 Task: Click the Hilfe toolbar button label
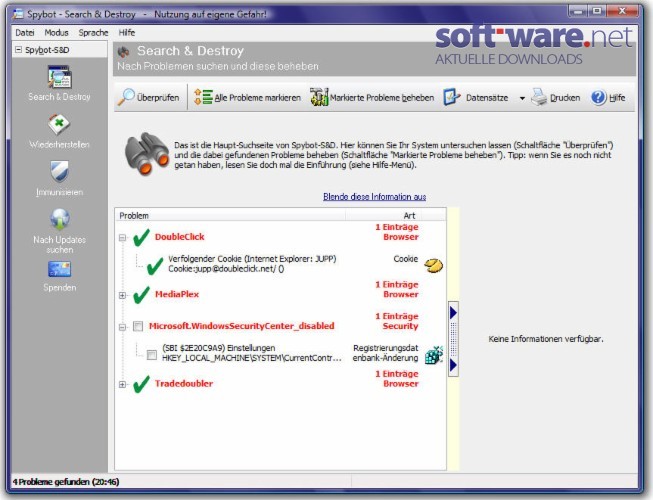click(x=617, y=97)
